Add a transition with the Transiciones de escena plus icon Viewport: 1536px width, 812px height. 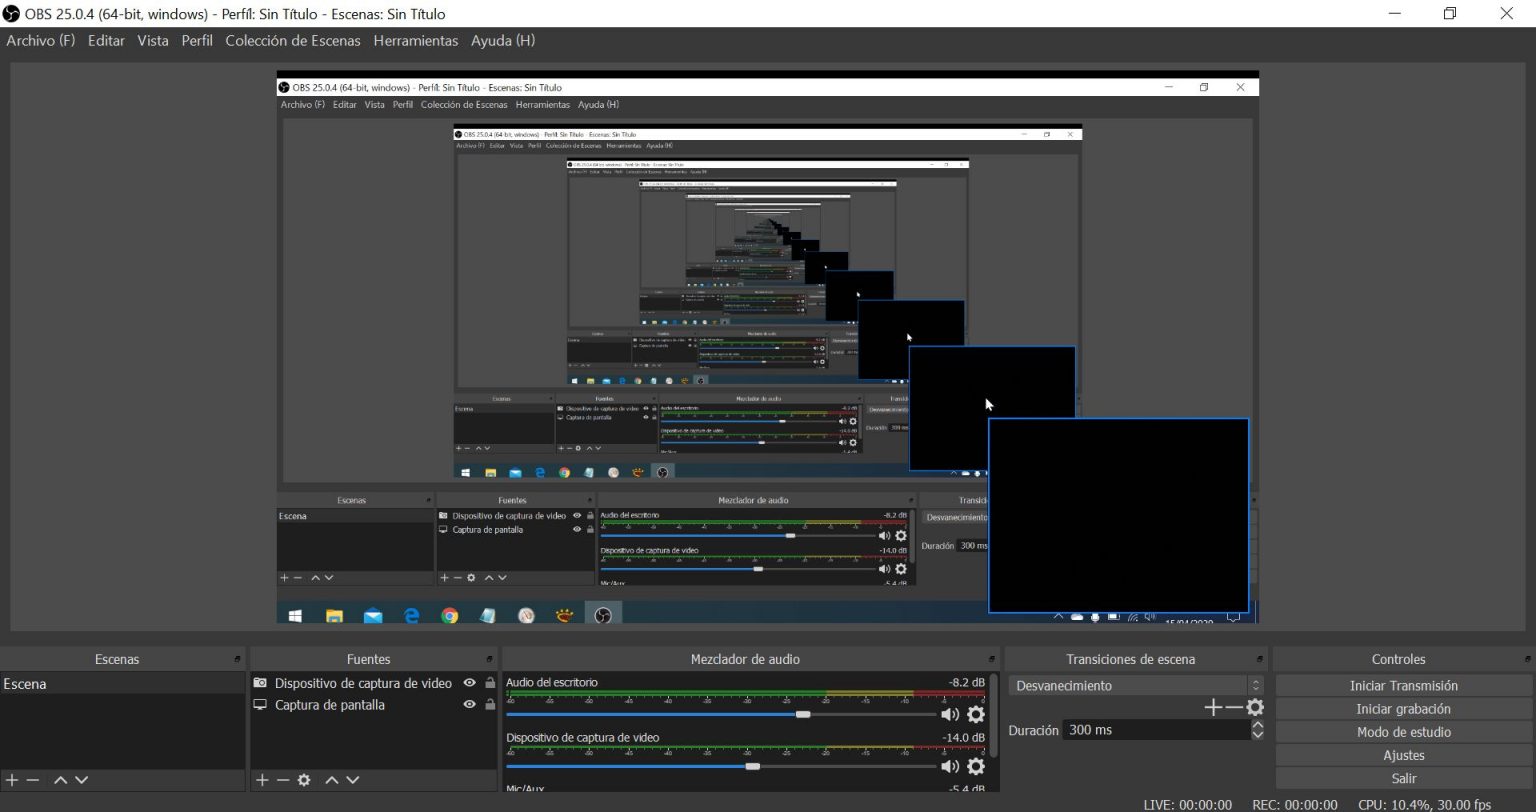coord(1213,708)
